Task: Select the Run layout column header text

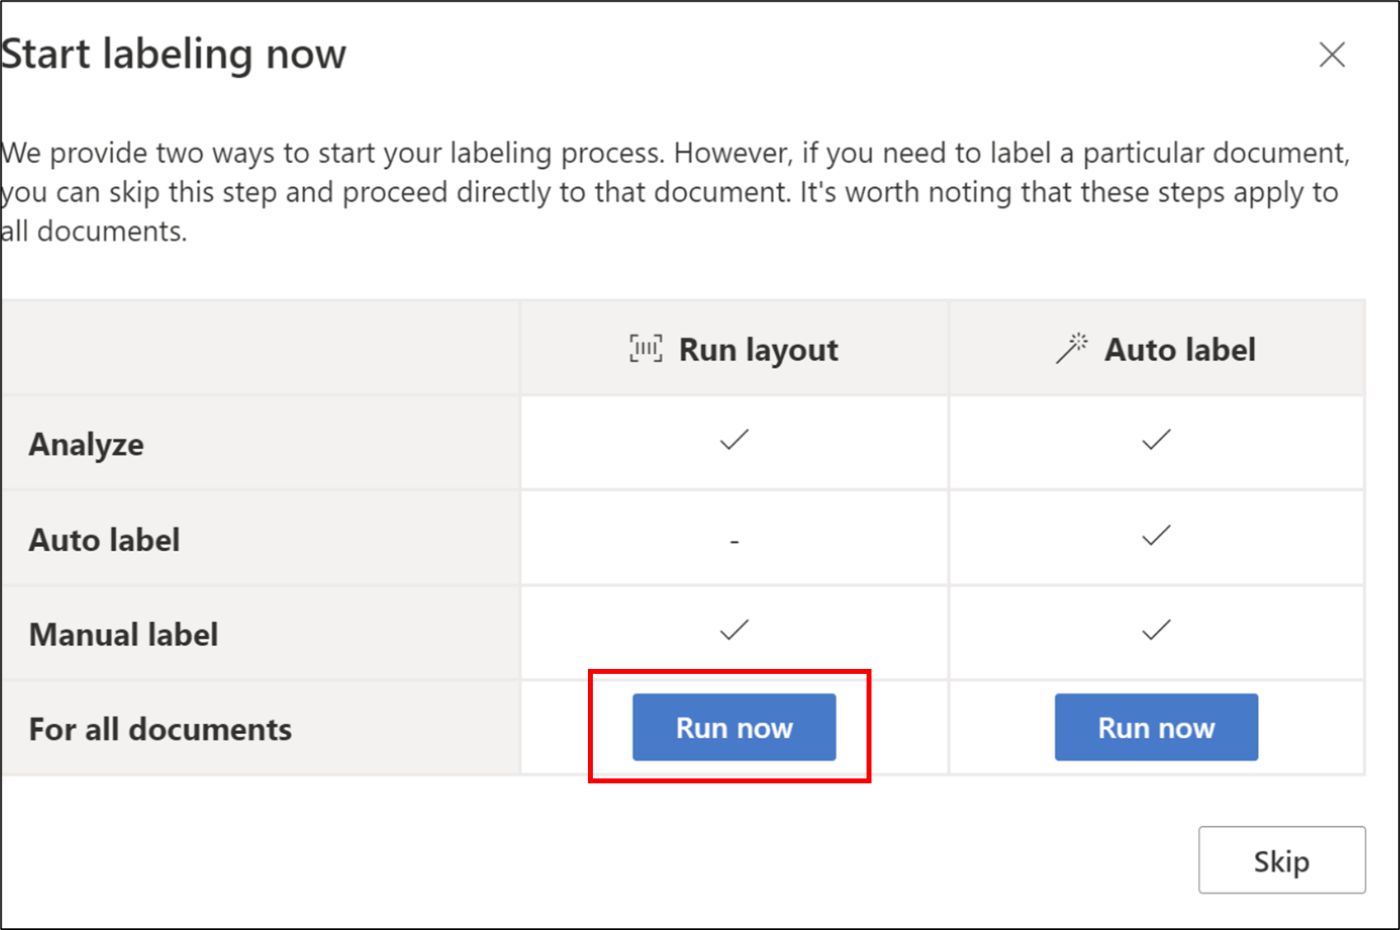Action: 758,350
